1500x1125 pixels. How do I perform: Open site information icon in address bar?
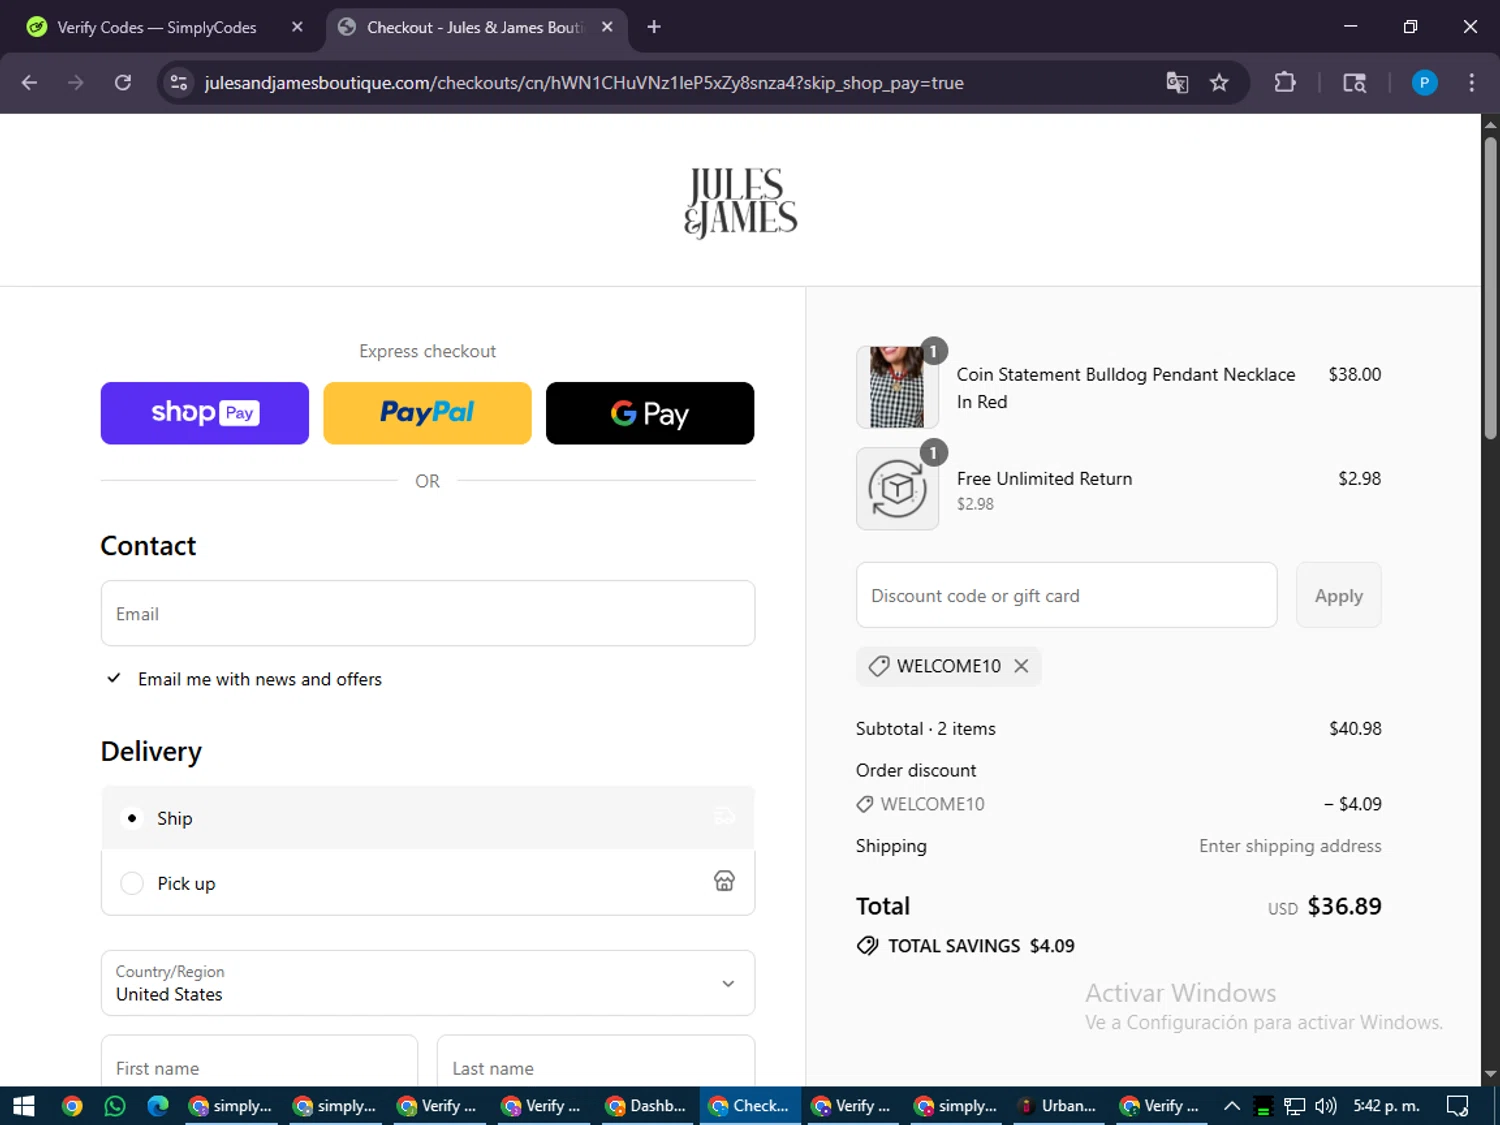point(179,83)
